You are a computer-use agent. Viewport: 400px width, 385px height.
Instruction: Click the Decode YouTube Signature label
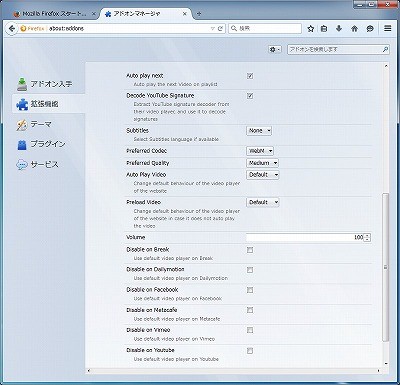point(160,96)
